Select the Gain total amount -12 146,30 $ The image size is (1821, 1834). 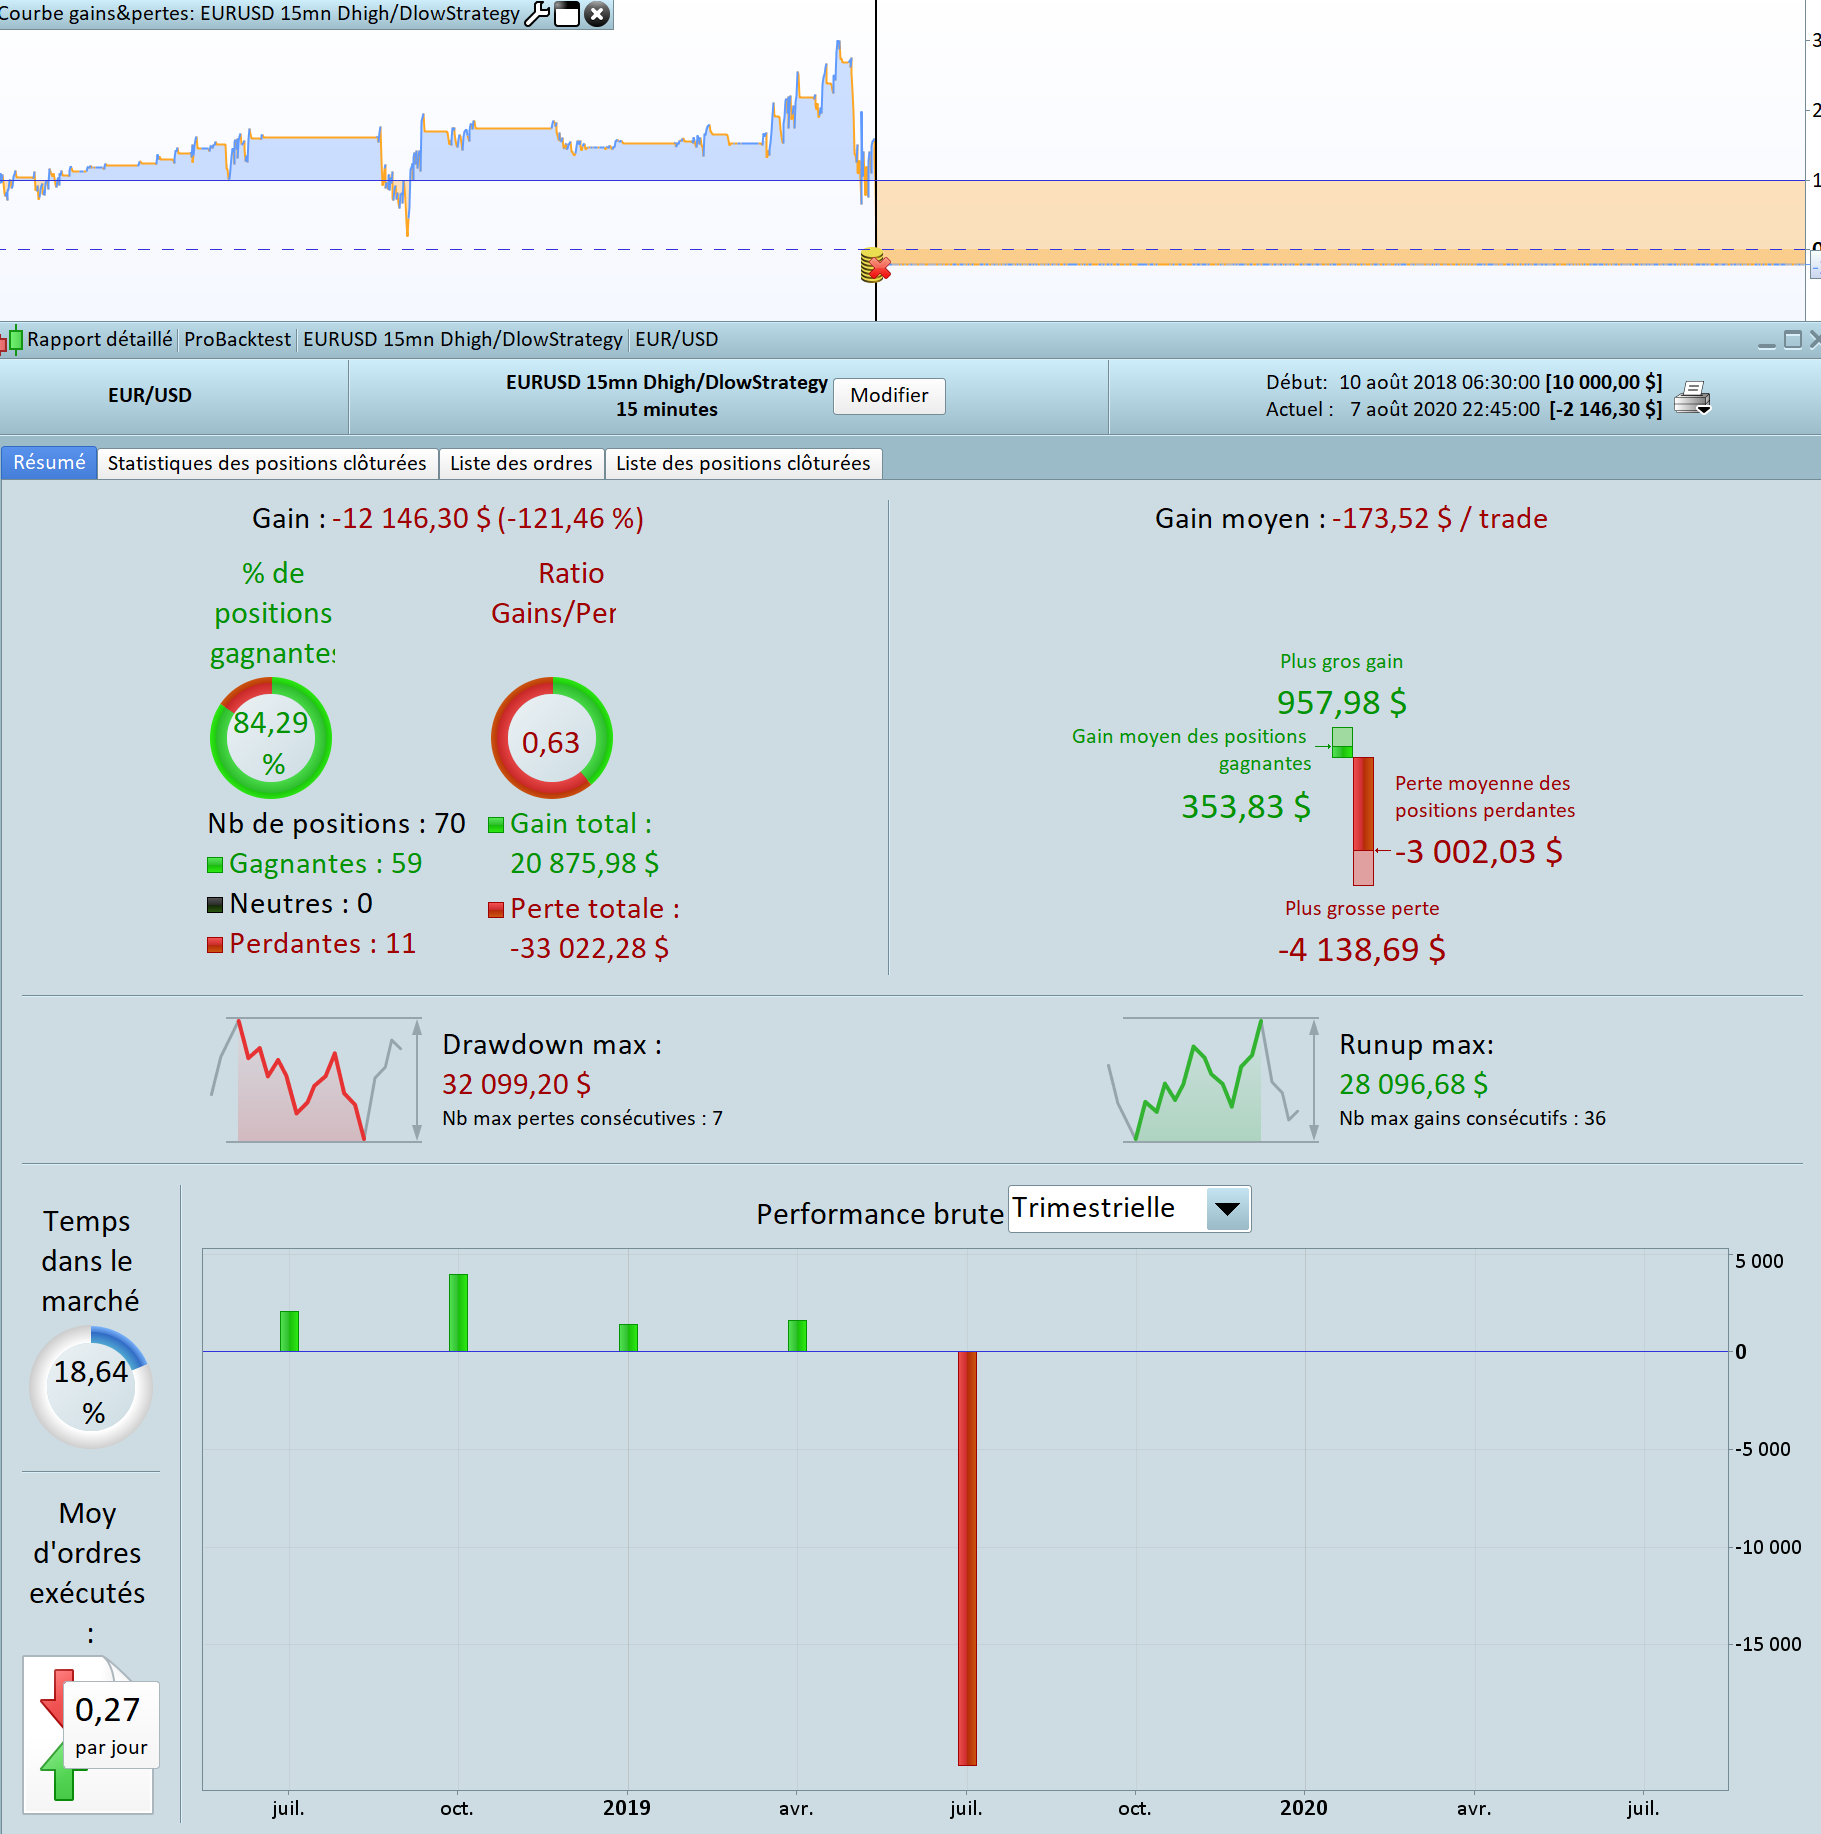[411, 518]
